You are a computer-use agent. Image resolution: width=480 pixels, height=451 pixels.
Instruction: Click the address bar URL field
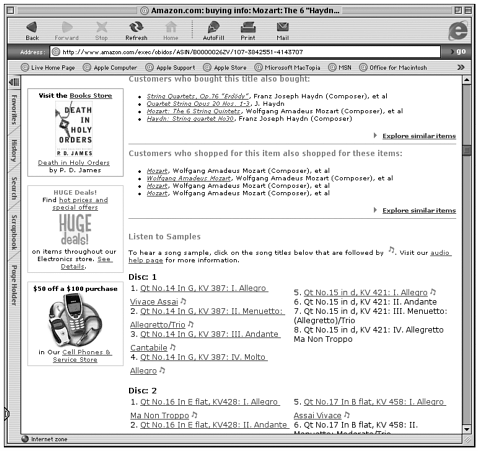coord(245,52)
